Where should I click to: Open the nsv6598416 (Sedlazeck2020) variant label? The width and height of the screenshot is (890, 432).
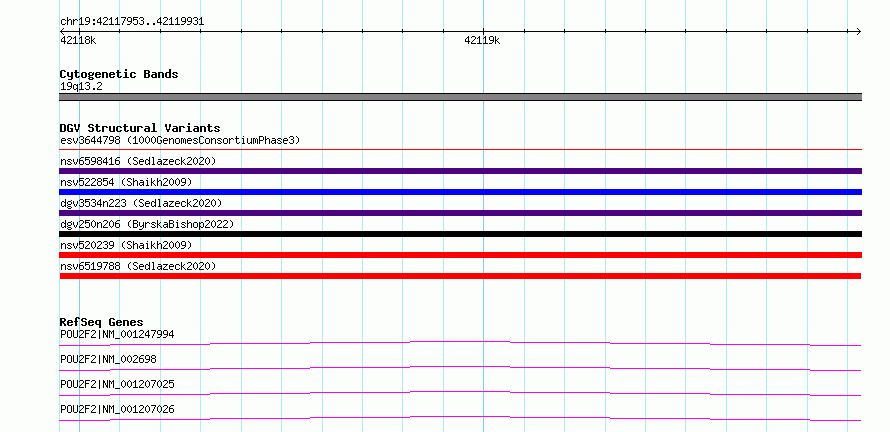tap(138, 161)
